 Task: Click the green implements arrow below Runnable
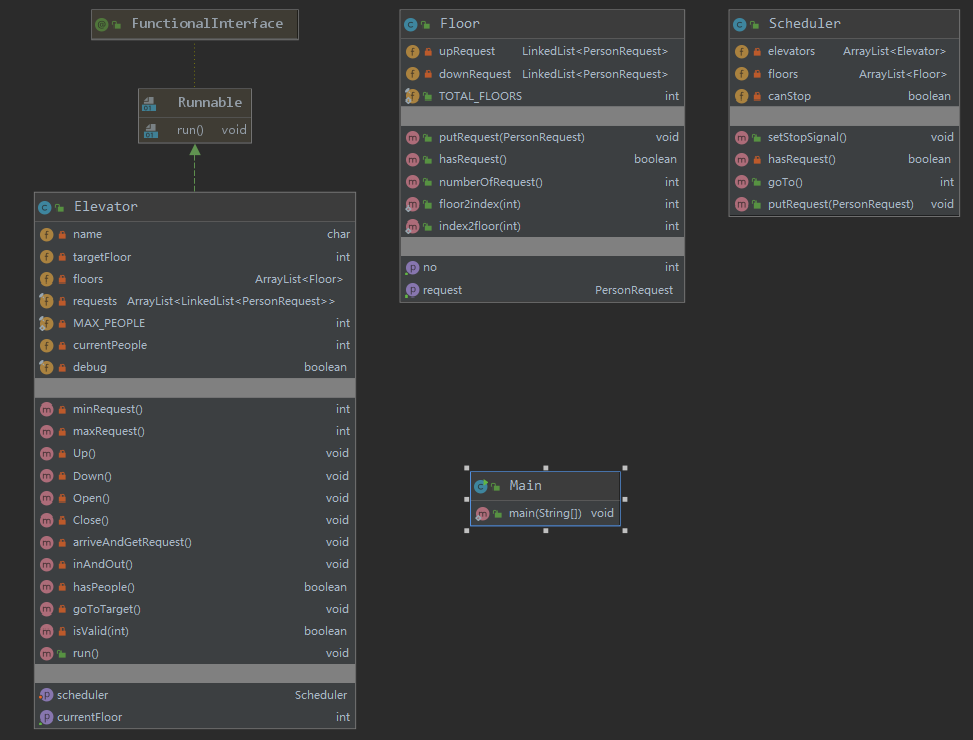(x=195, y=152)
